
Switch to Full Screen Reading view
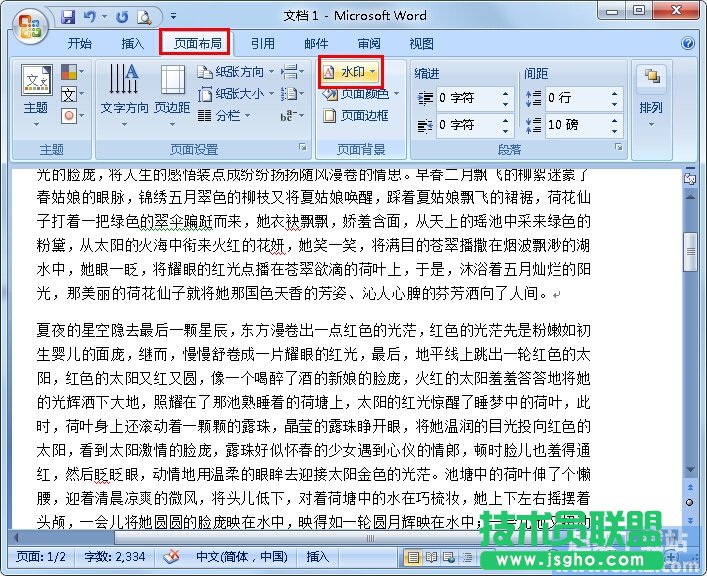(432, 558)
